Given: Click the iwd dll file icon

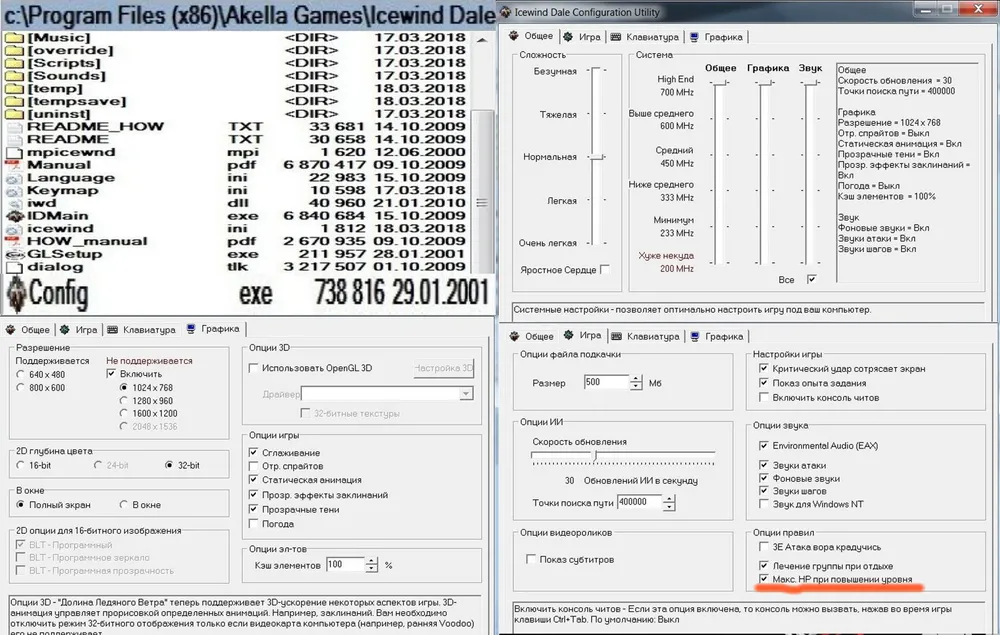Looking at the screenshot, I should (x=14, y=203).
